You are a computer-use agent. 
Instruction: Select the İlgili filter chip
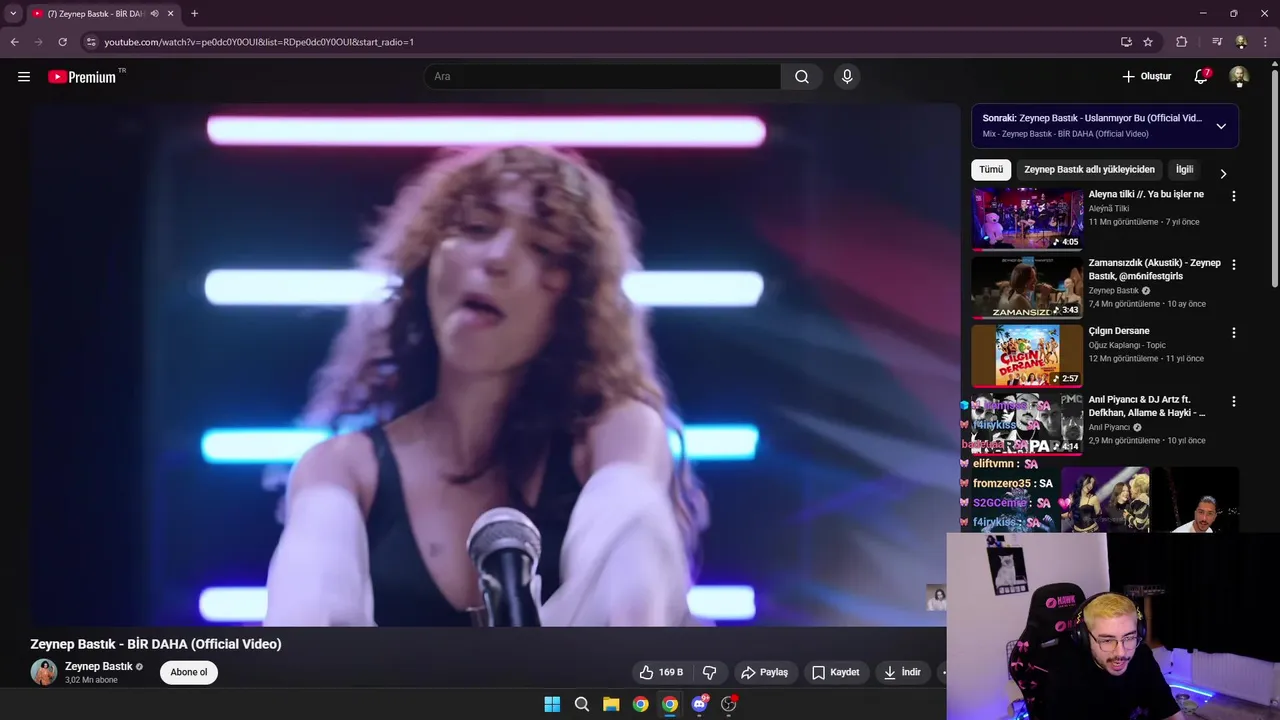pyautogui.click(x=1184, y=170)
